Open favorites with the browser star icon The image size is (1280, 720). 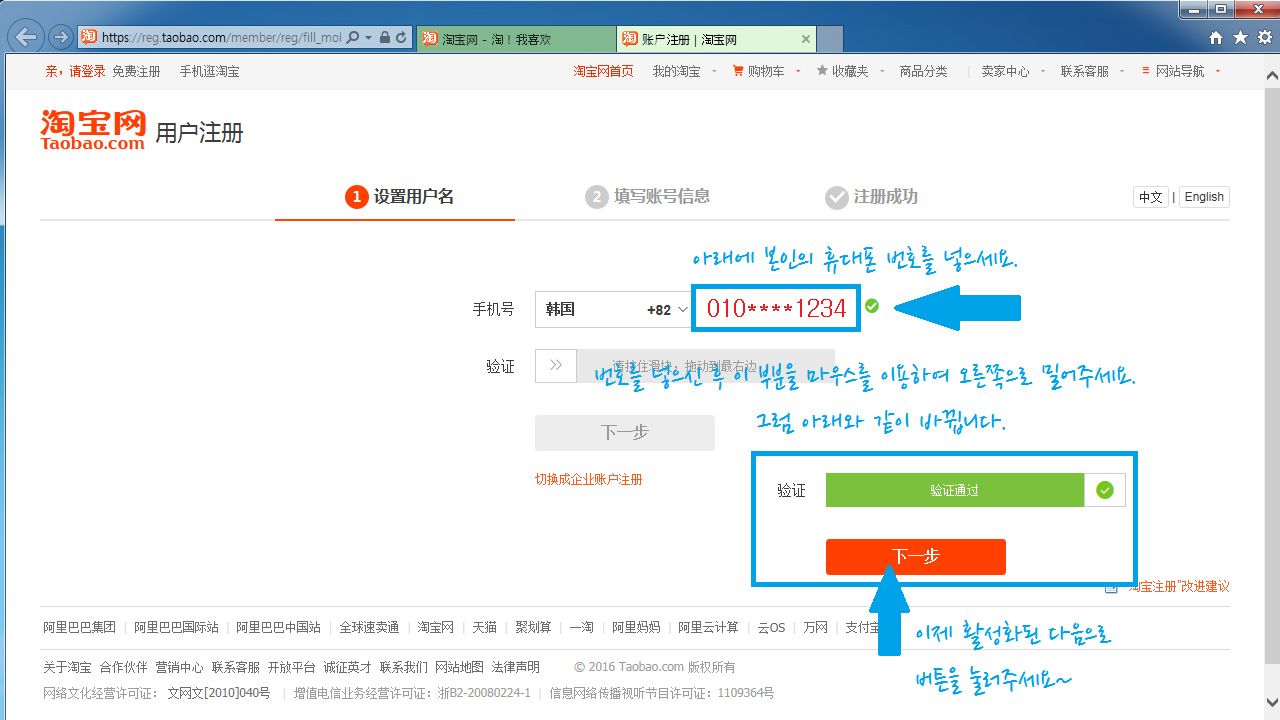[x=1240, y=37]
